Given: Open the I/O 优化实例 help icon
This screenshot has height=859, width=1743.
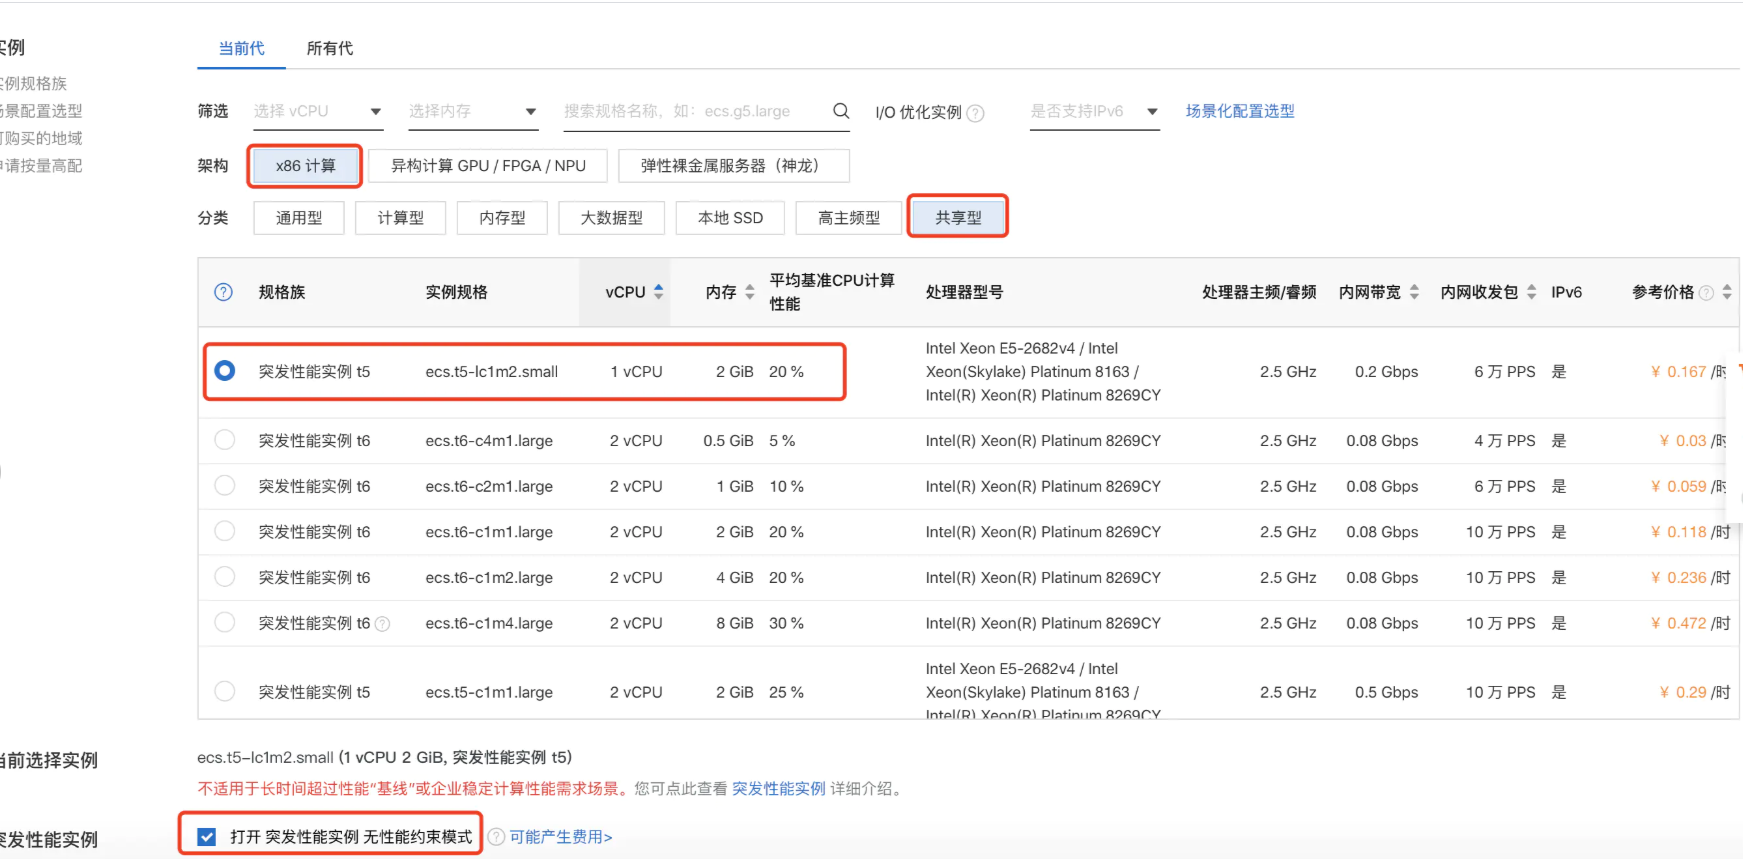Looking at the screenshot, I should 976,113.
